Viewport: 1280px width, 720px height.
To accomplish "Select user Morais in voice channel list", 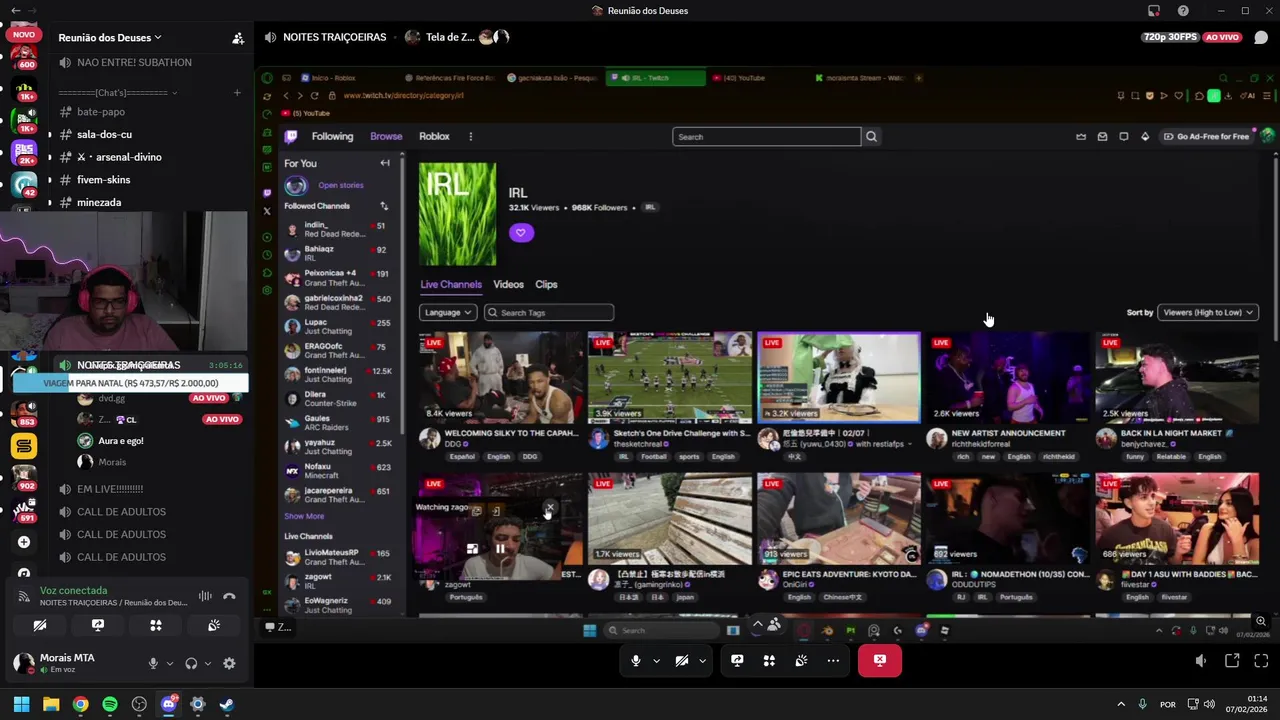I will (112, 463).
